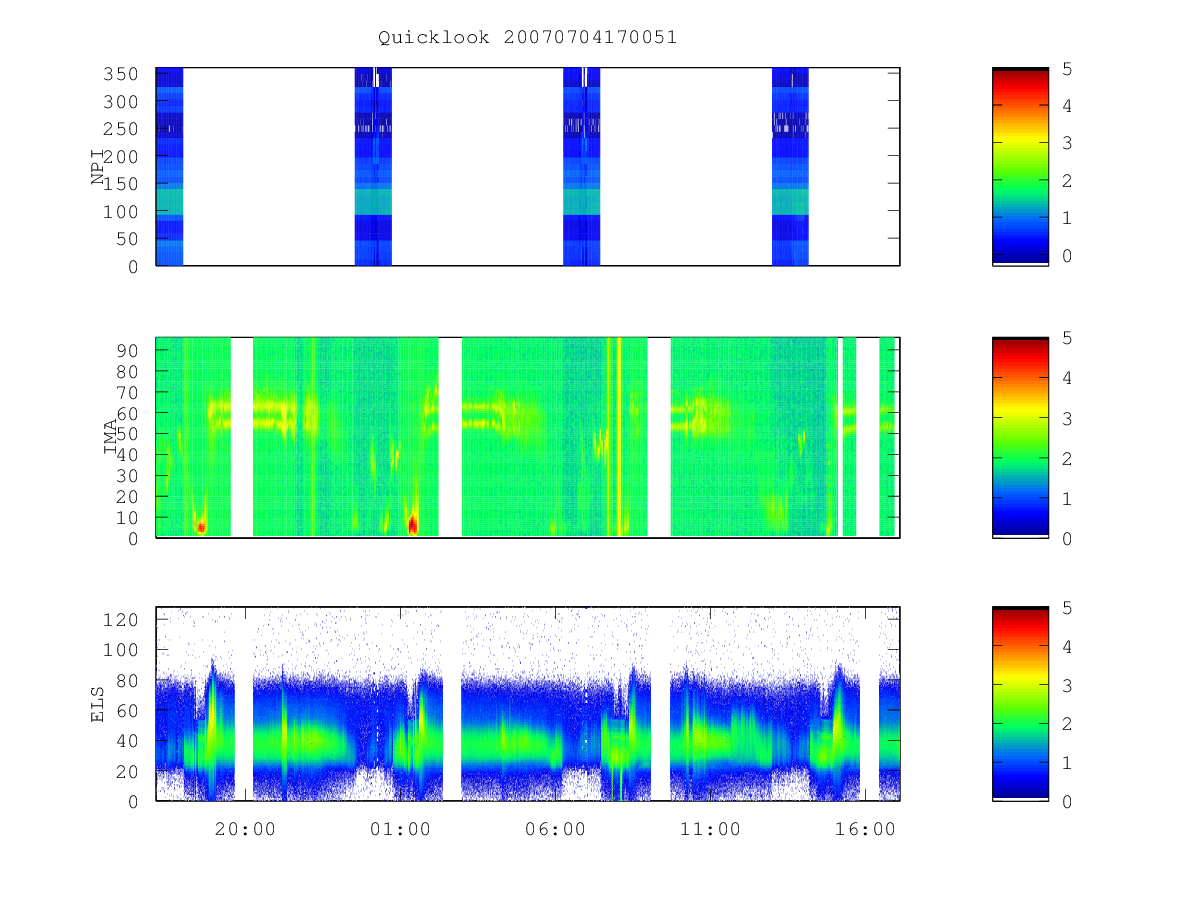Click the red hotspot near 01:00 in IMA
Viewport: 1200px width, 900px height.
click(x=413, y=523)
